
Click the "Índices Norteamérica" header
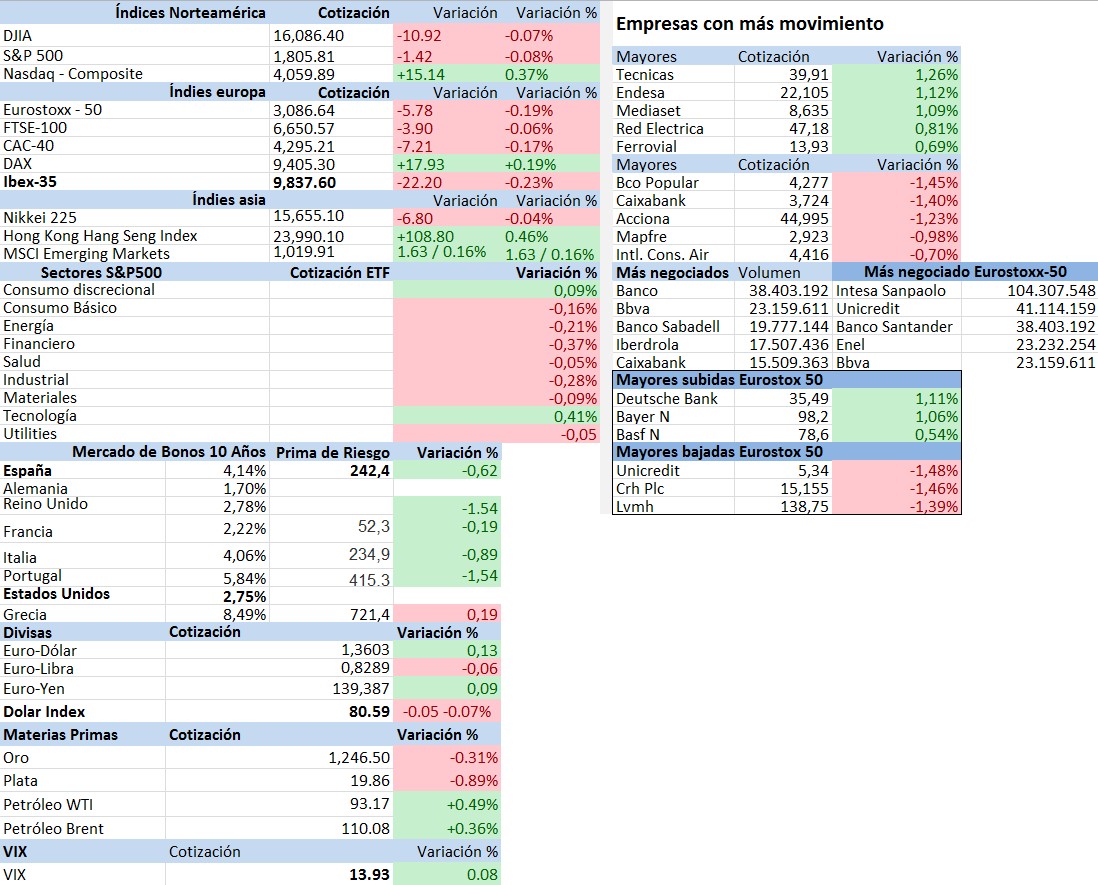point(190,13)
